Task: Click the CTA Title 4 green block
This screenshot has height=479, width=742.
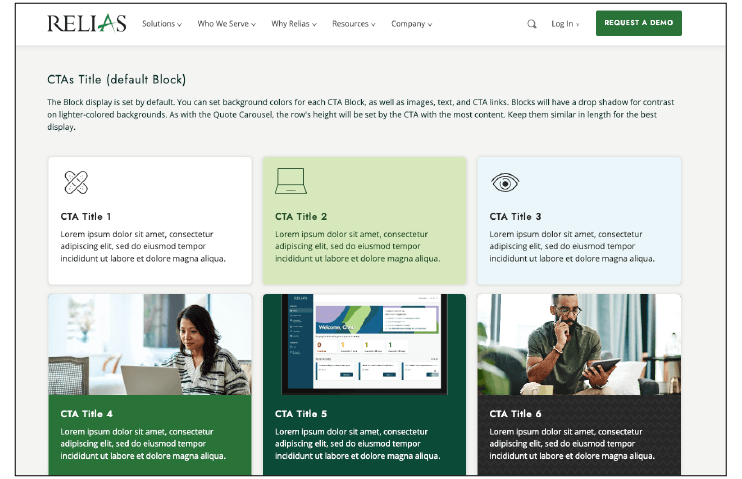Action: click(x=150, y=436)
